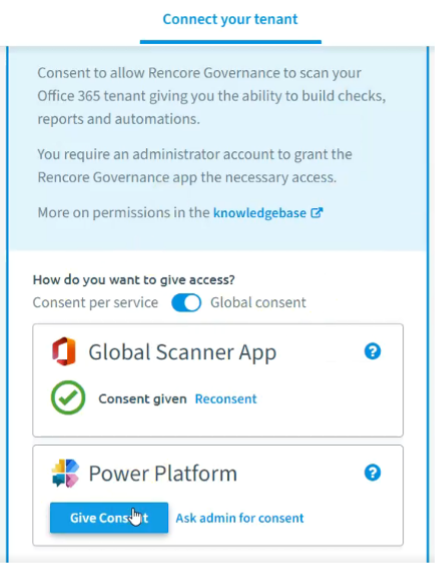Viewport: 436px width, 564px height.
Task: Click the Consent given status text
Action: coord(143,399)
